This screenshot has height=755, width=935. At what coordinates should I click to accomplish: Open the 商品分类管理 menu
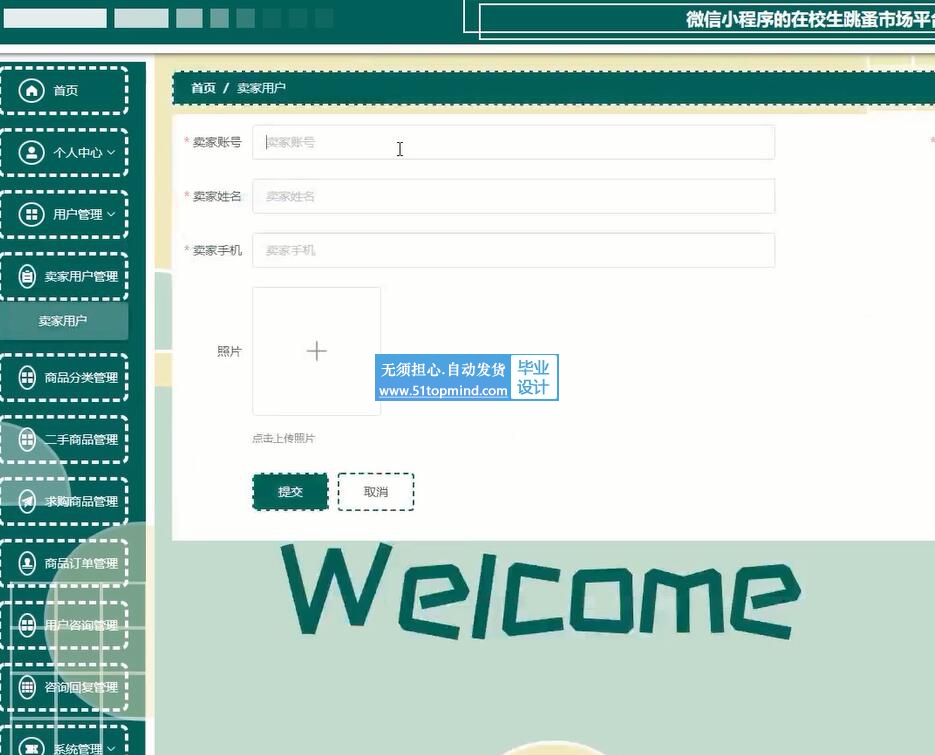coord(64,378)
